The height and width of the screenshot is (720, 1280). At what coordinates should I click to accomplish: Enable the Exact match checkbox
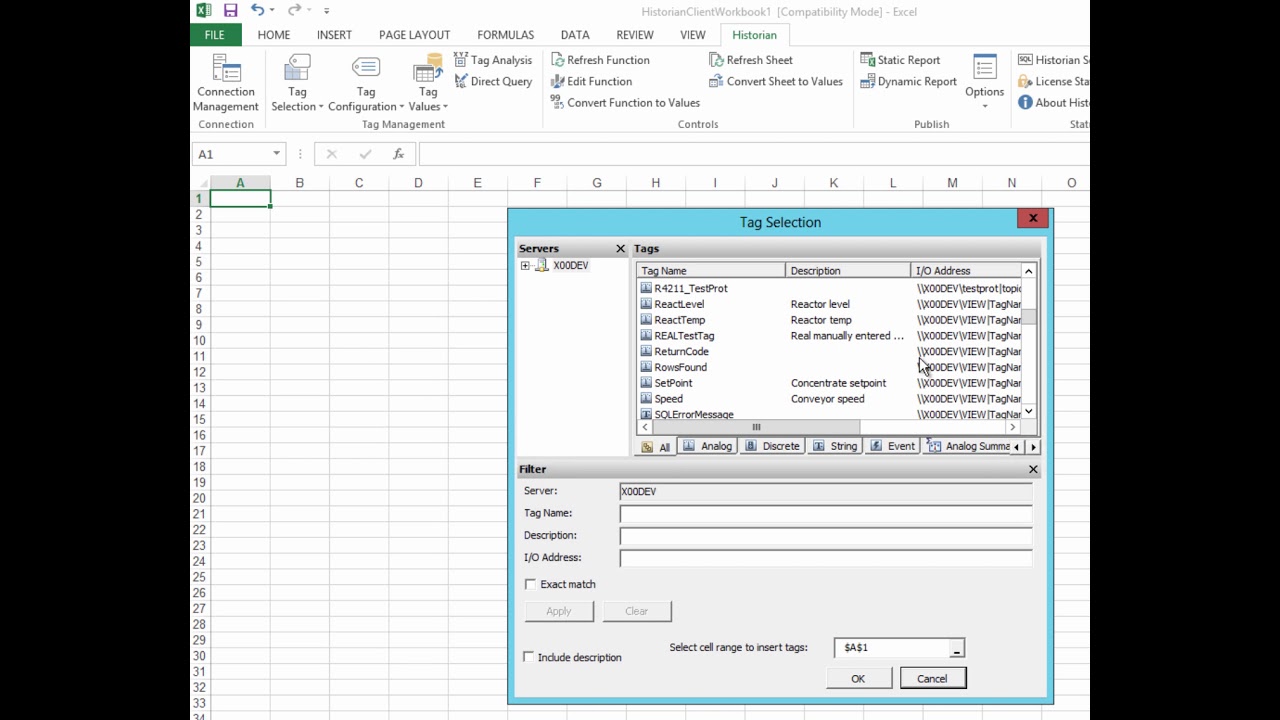coord(530,584)
